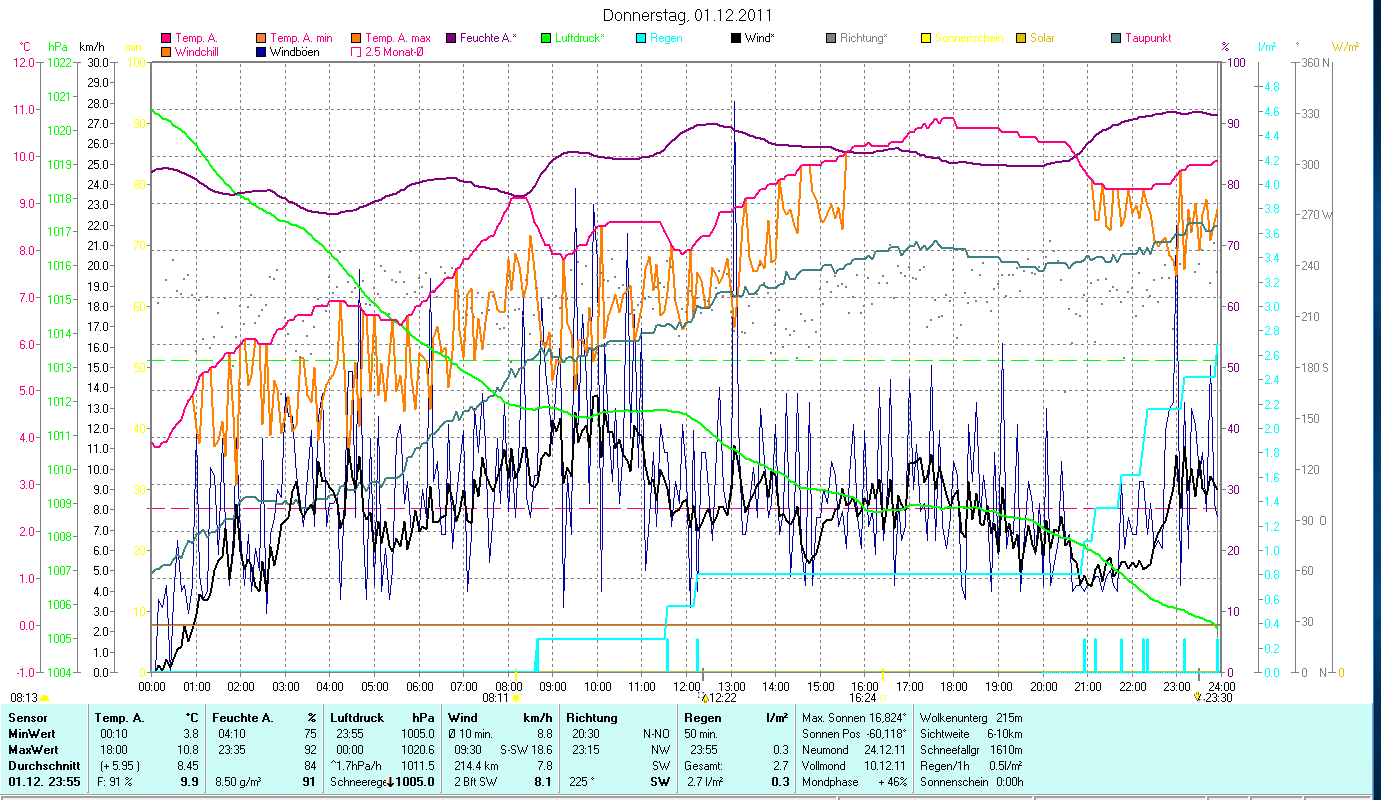The image size is (1381, 800).
Task: Click the chart title Donnerstag, 01.12.2011
Action: pos(688,15)
